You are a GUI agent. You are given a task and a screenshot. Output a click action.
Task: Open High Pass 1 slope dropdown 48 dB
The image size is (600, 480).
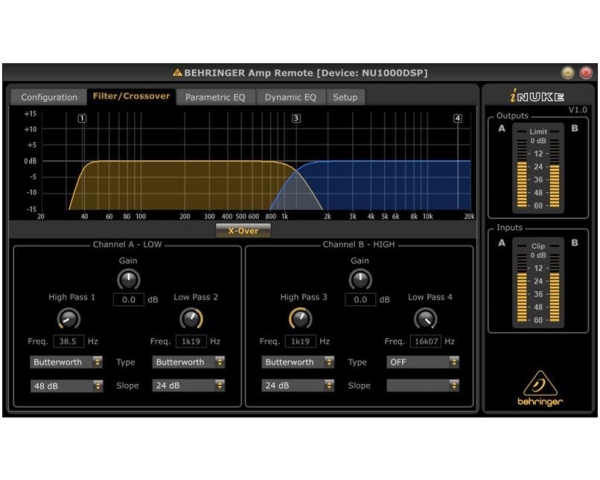(x=66, y=386)
